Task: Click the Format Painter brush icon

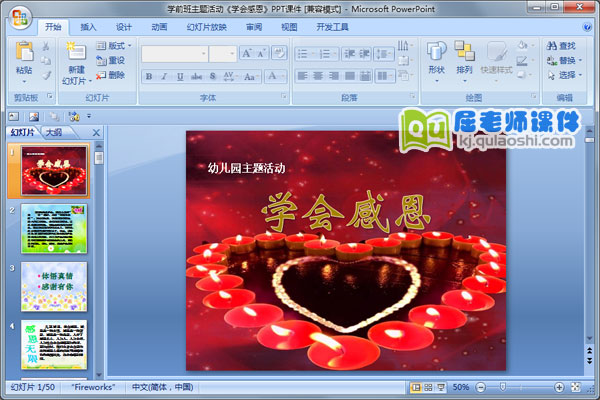Action: (46, 75)
